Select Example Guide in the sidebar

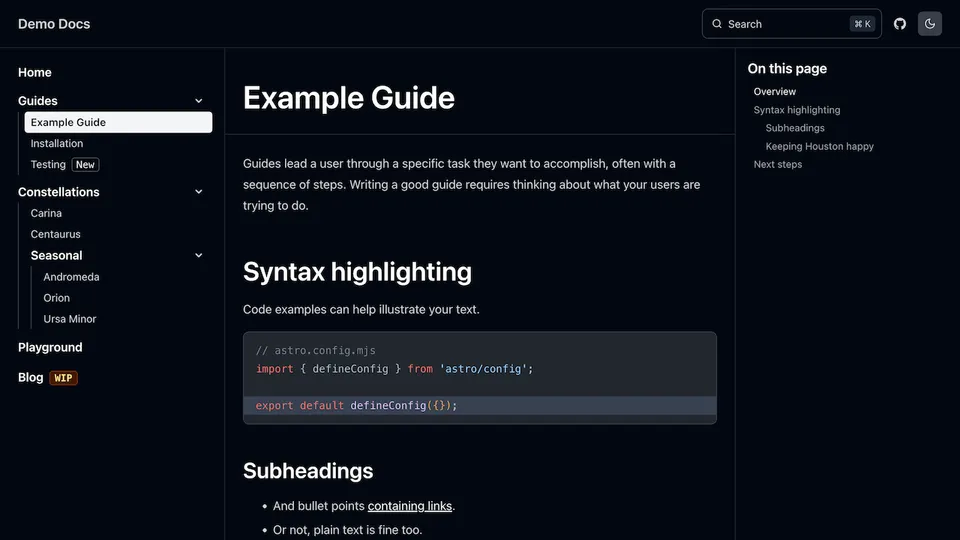point(68,123)
